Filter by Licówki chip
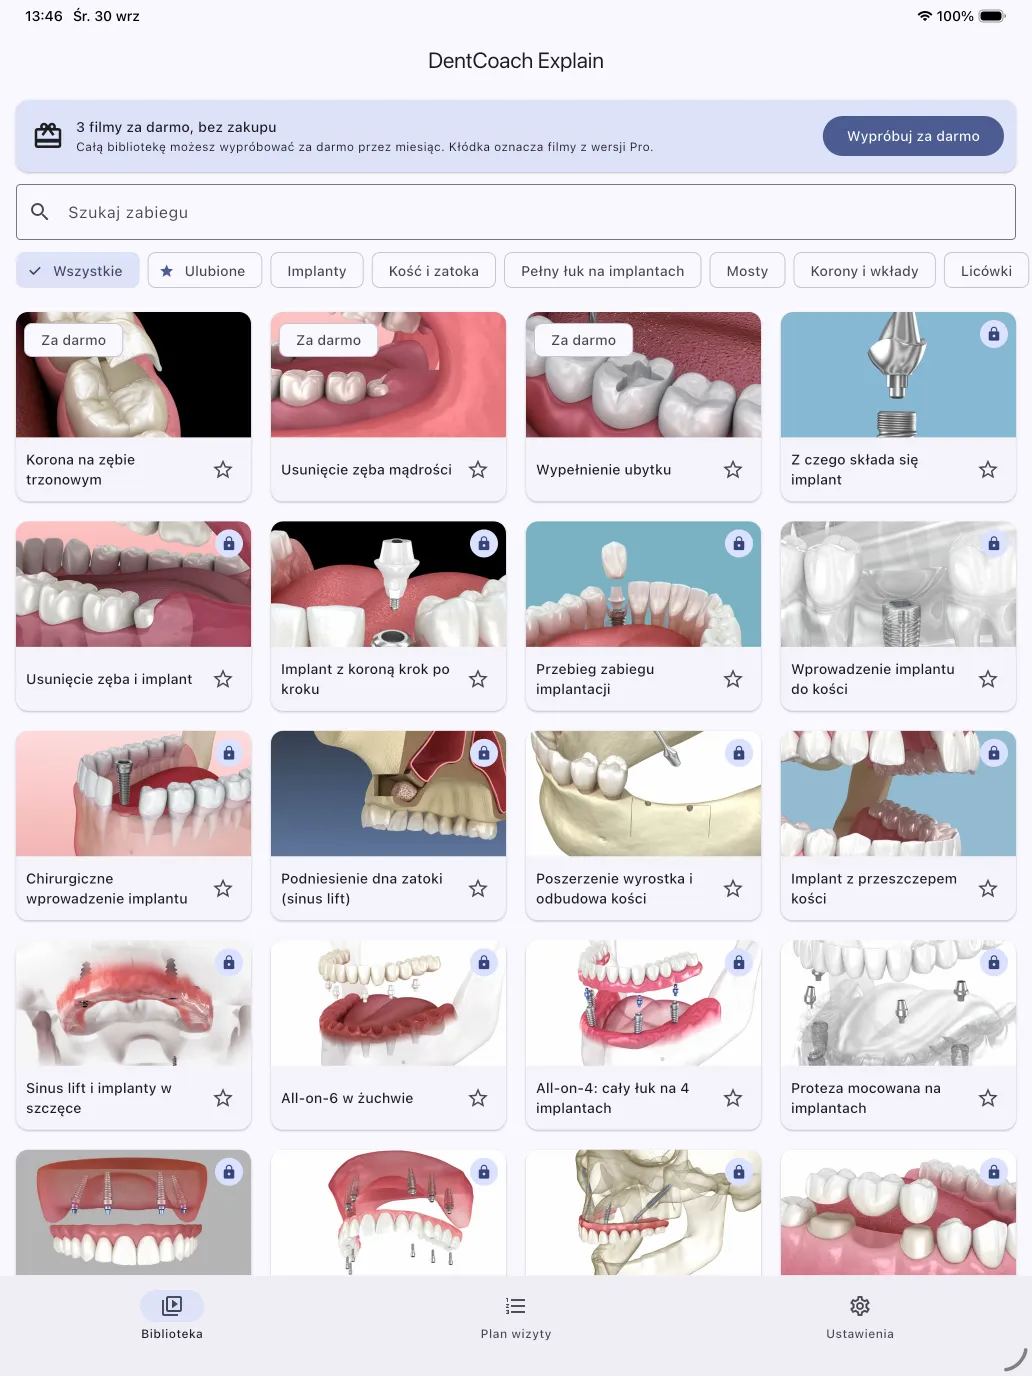 click(986, 271)
